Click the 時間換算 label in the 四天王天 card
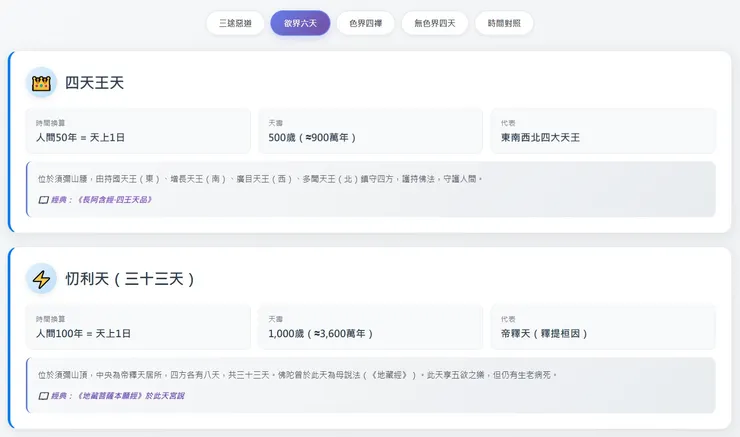The height and width of the screenshot is (437, 740). click(x=50, y=123)
